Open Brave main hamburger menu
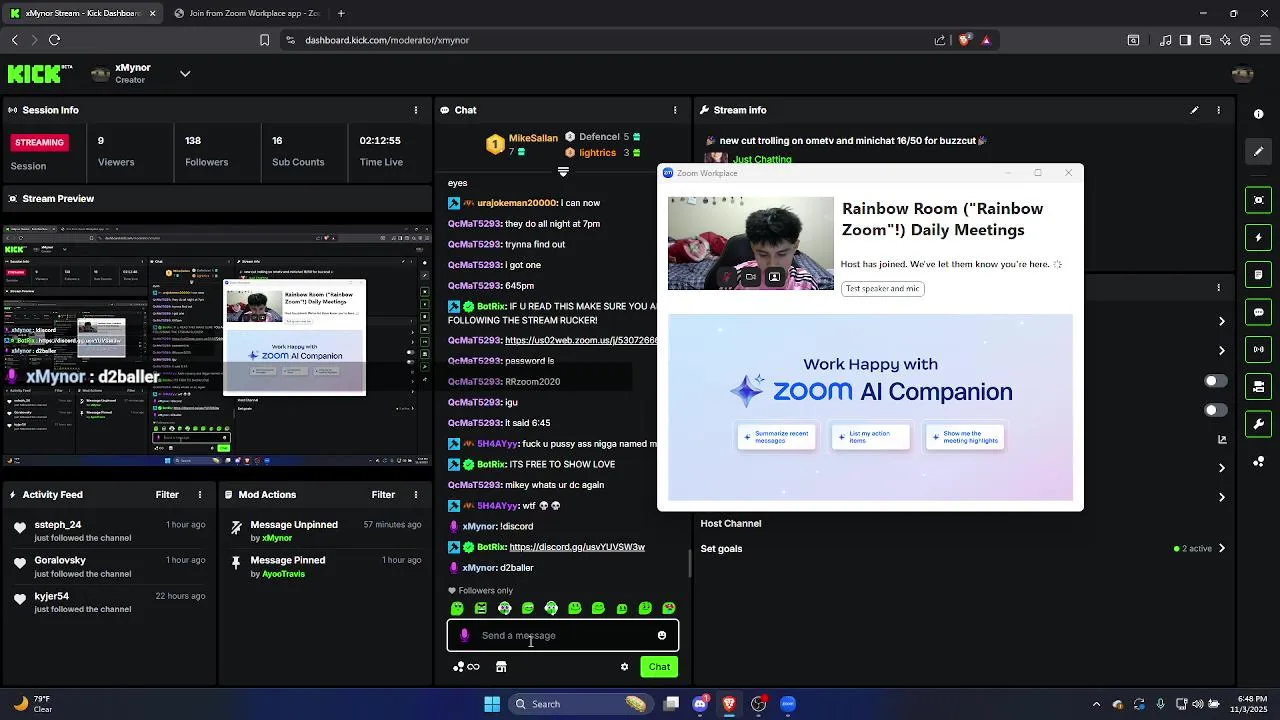The image size is (1280, 720). [x=1265, y=40]
